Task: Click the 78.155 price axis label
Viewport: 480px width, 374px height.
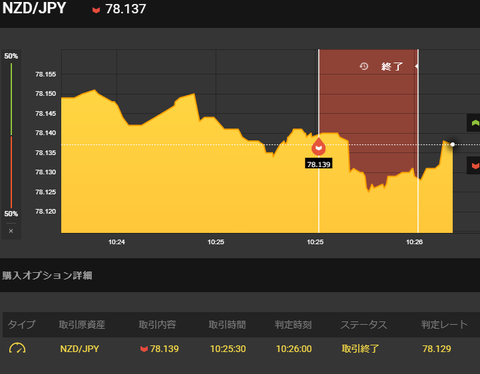Action: pyautogui.click(x=46, y=74)
